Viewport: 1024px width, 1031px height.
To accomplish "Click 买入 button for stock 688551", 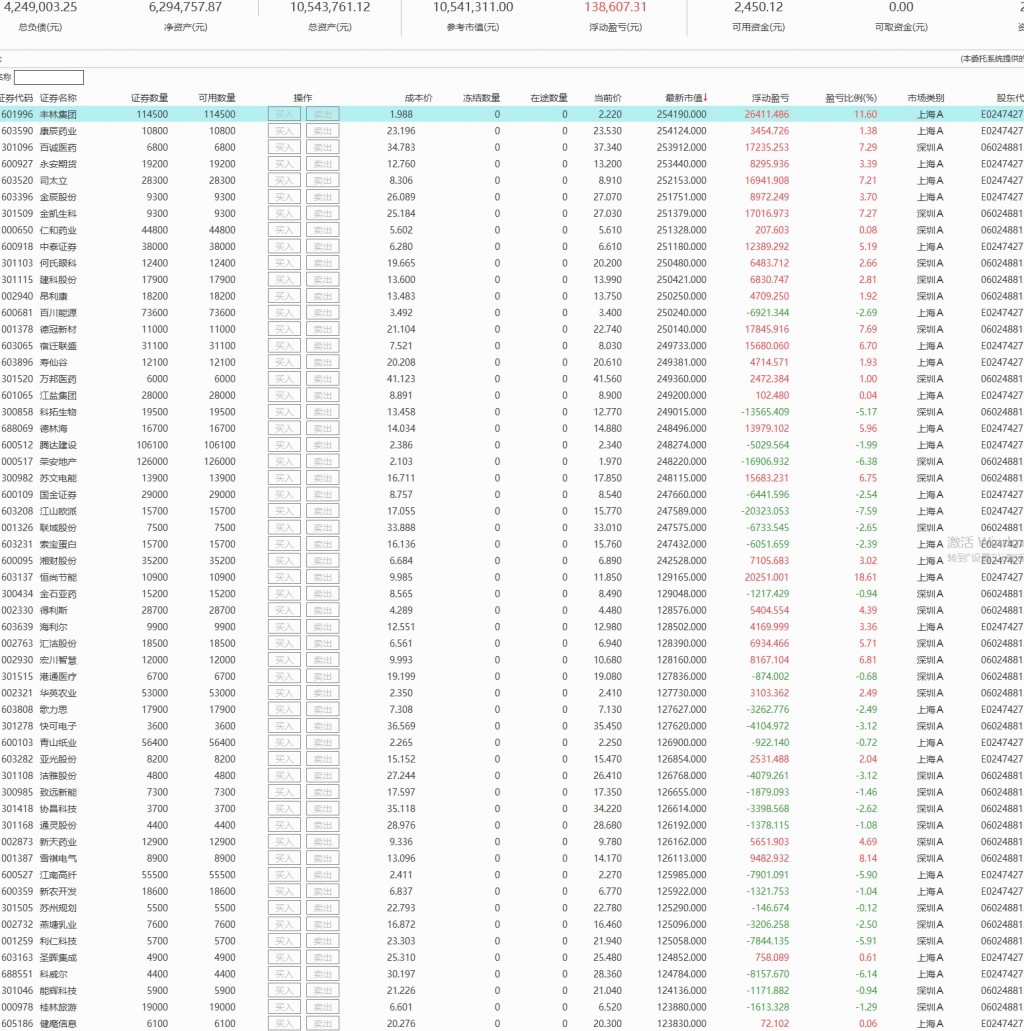I will (284, 974).
